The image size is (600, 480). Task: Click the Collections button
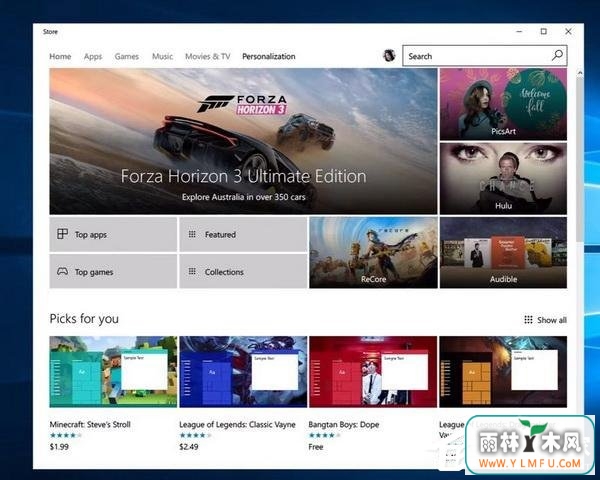pos(243,271)
